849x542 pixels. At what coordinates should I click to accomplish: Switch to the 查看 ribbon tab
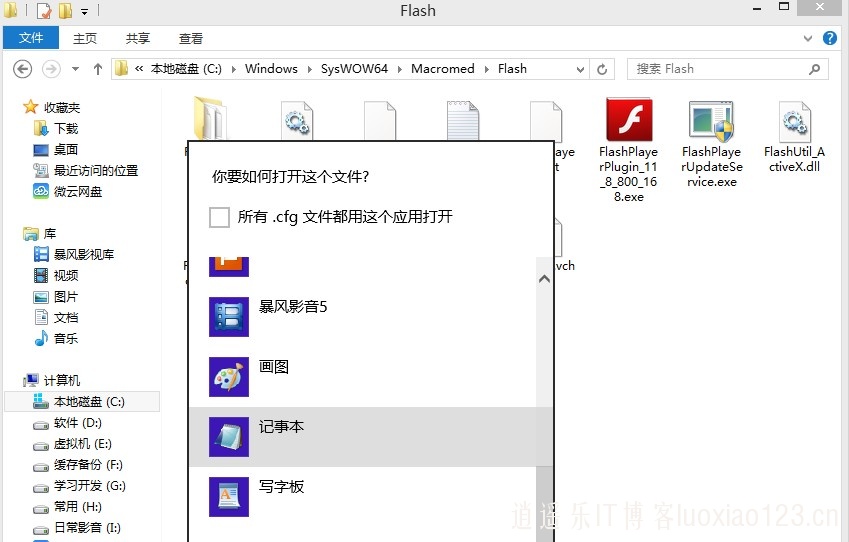coord(191,38)
